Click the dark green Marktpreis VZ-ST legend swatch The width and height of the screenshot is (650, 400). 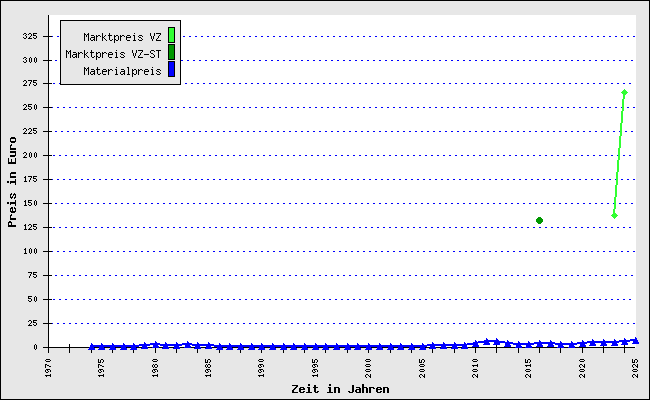click(x=171, y=53)
